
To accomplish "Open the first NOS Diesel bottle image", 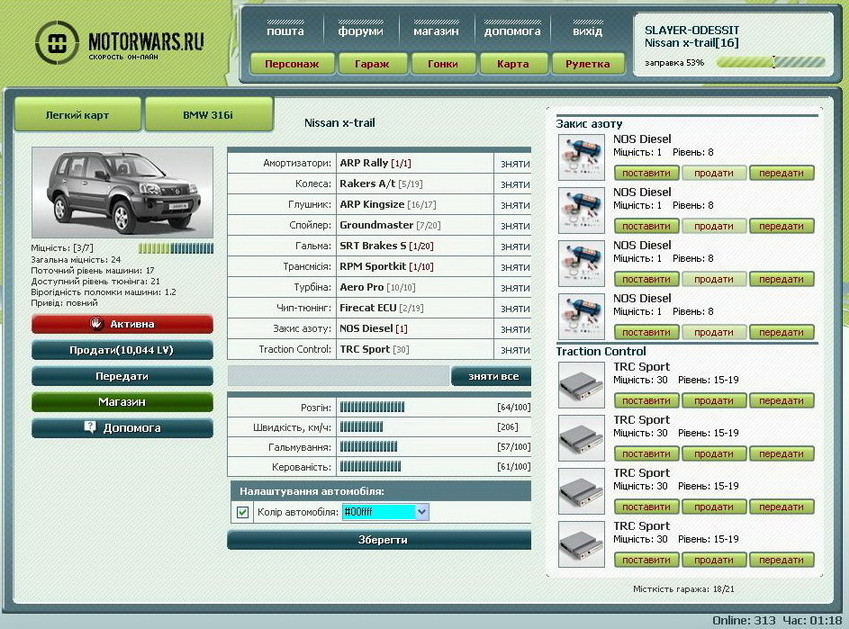I will point(581,158).
